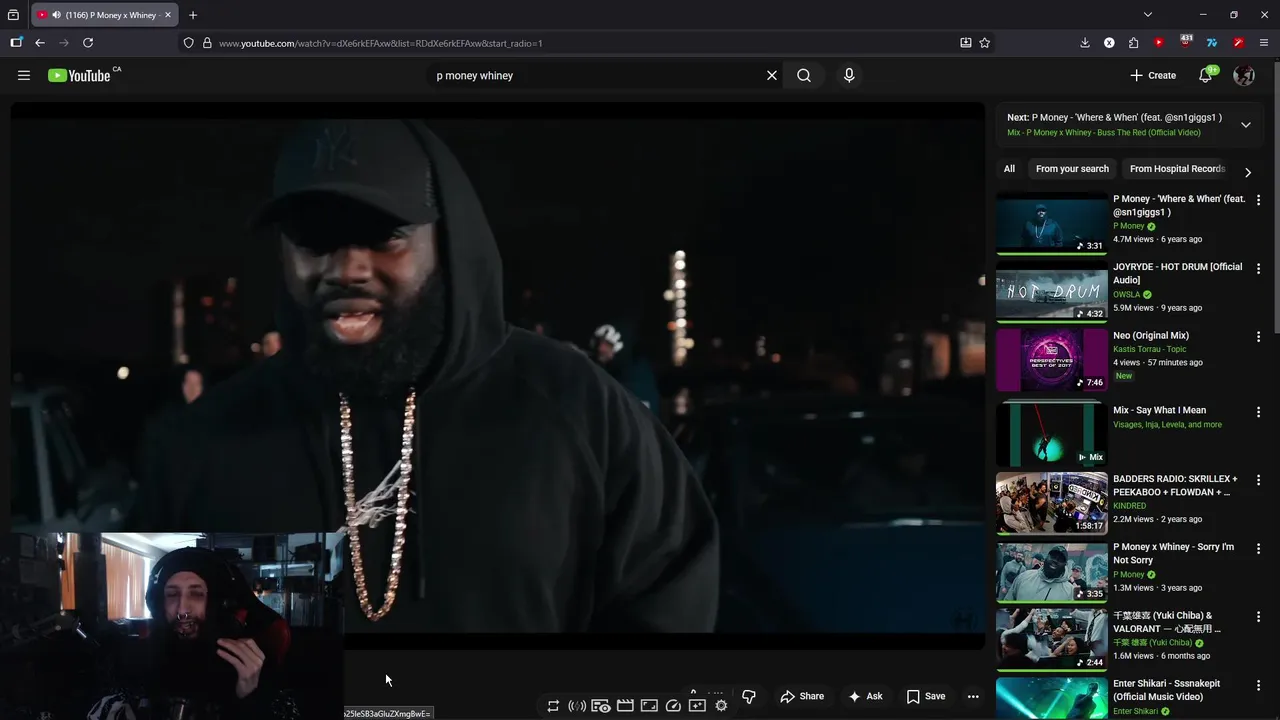Toggle cinema mode clapperboard icon
The width and height of the screenshot is (1280, 720).
point(625,706)
